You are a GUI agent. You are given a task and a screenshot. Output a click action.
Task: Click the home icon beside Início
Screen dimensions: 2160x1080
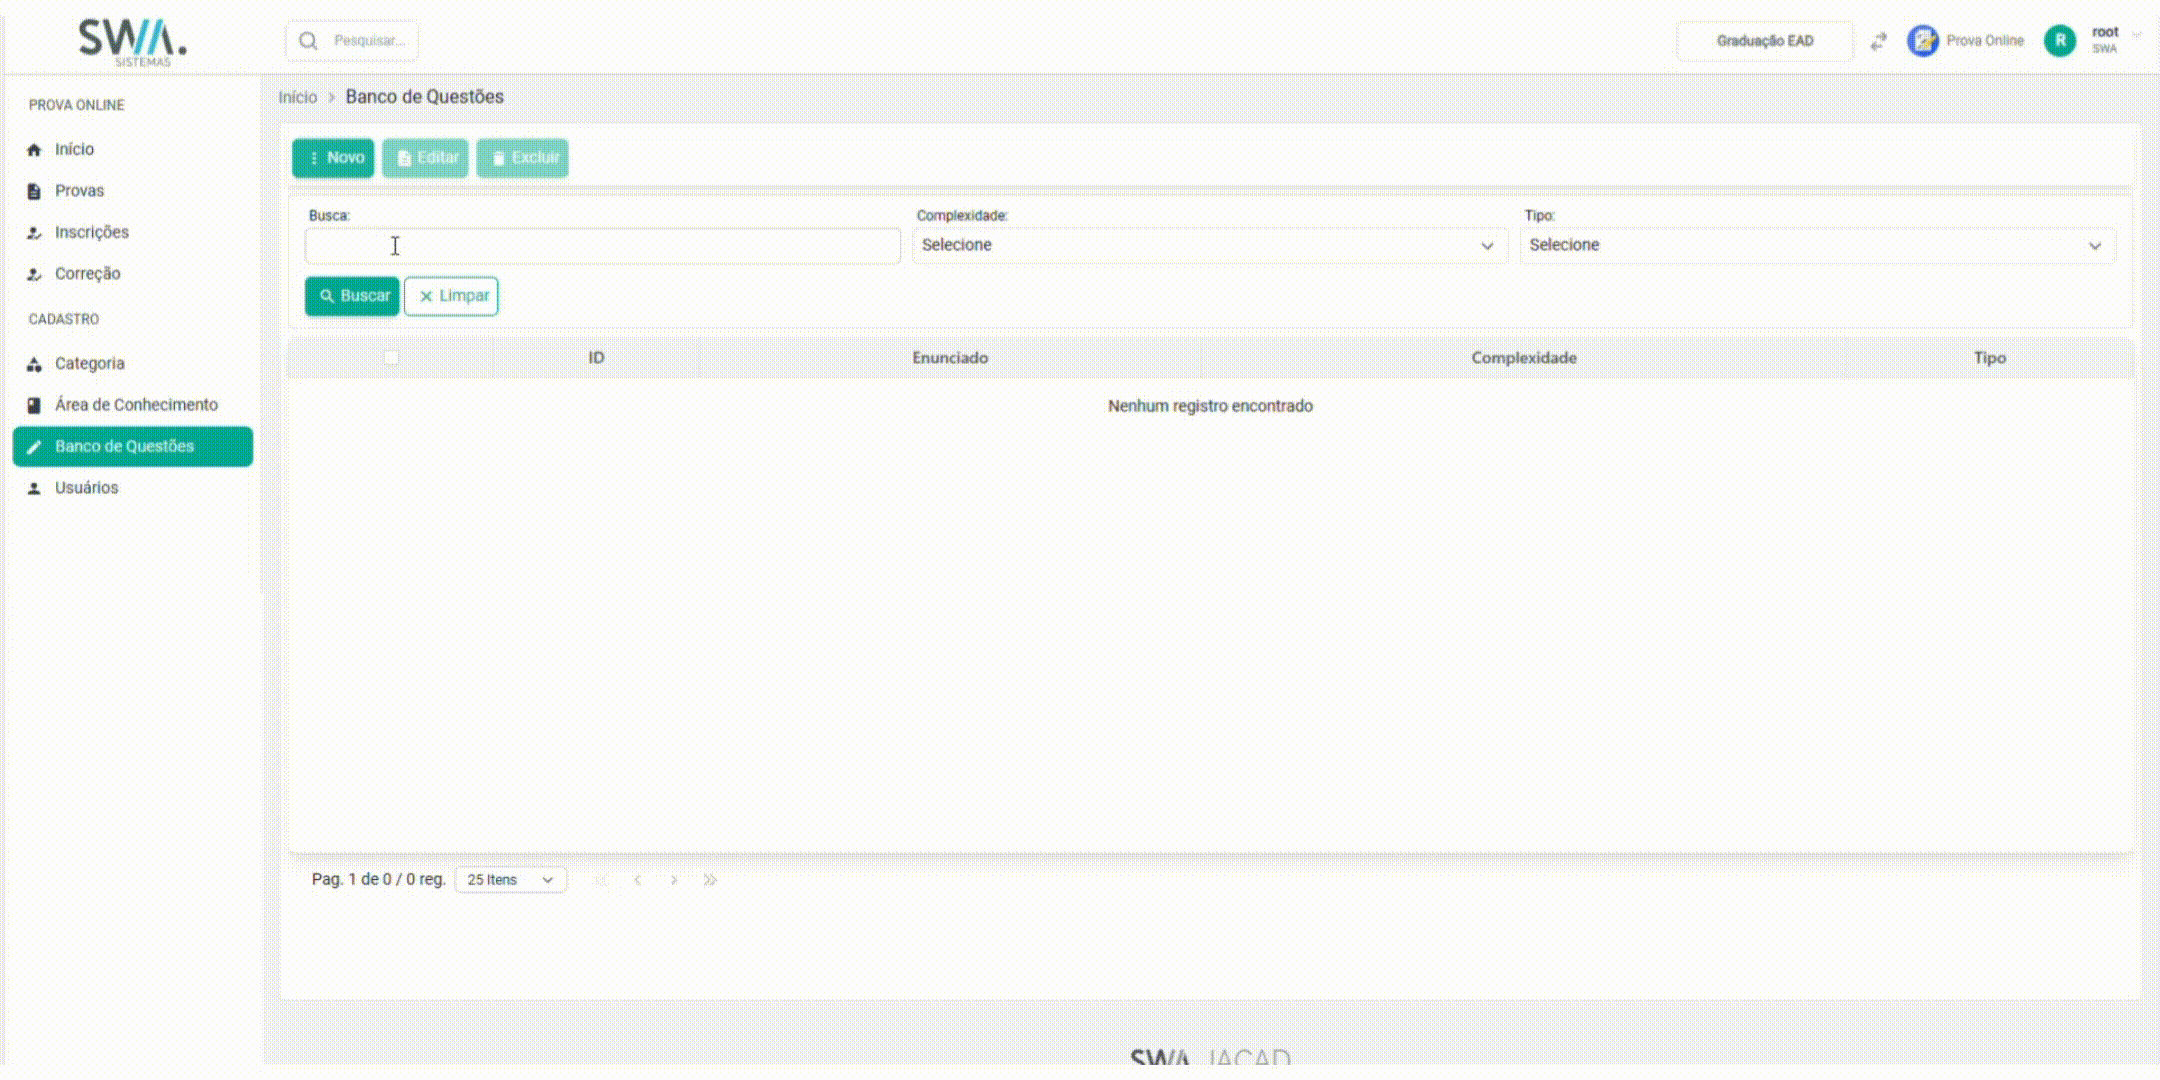34,150
